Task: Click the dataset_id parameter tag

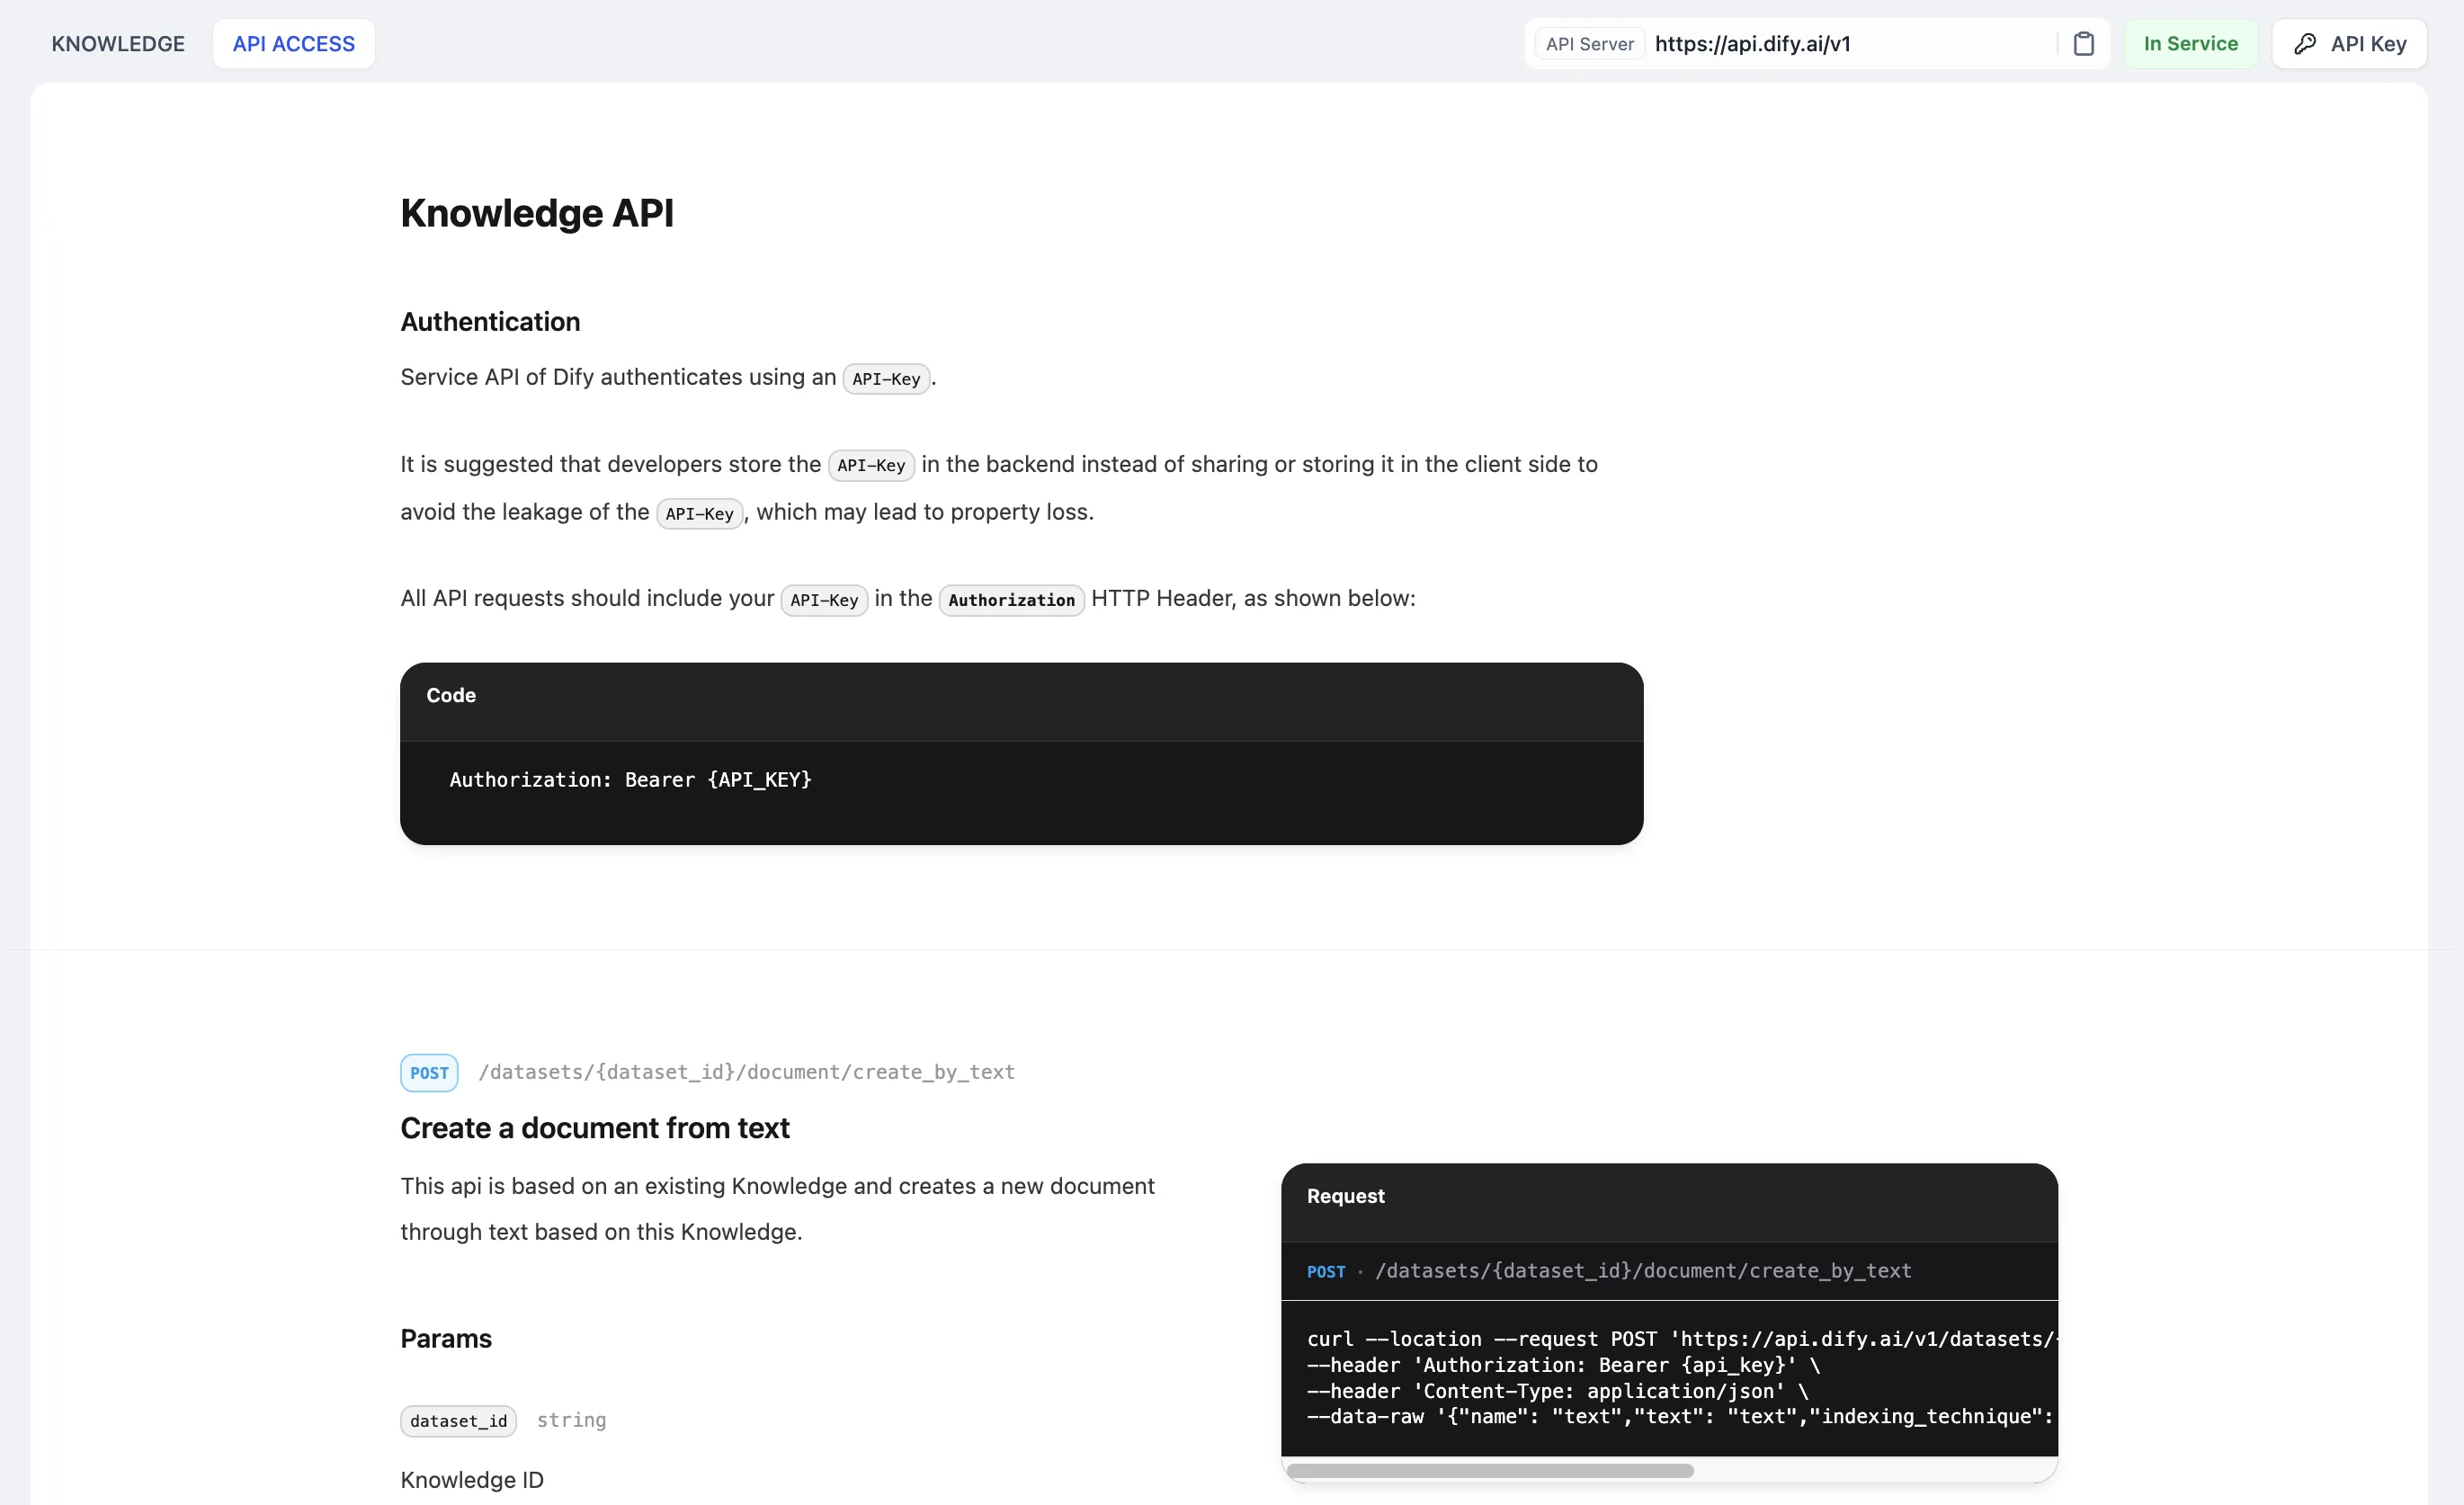Action: (x=458, y=1420)
